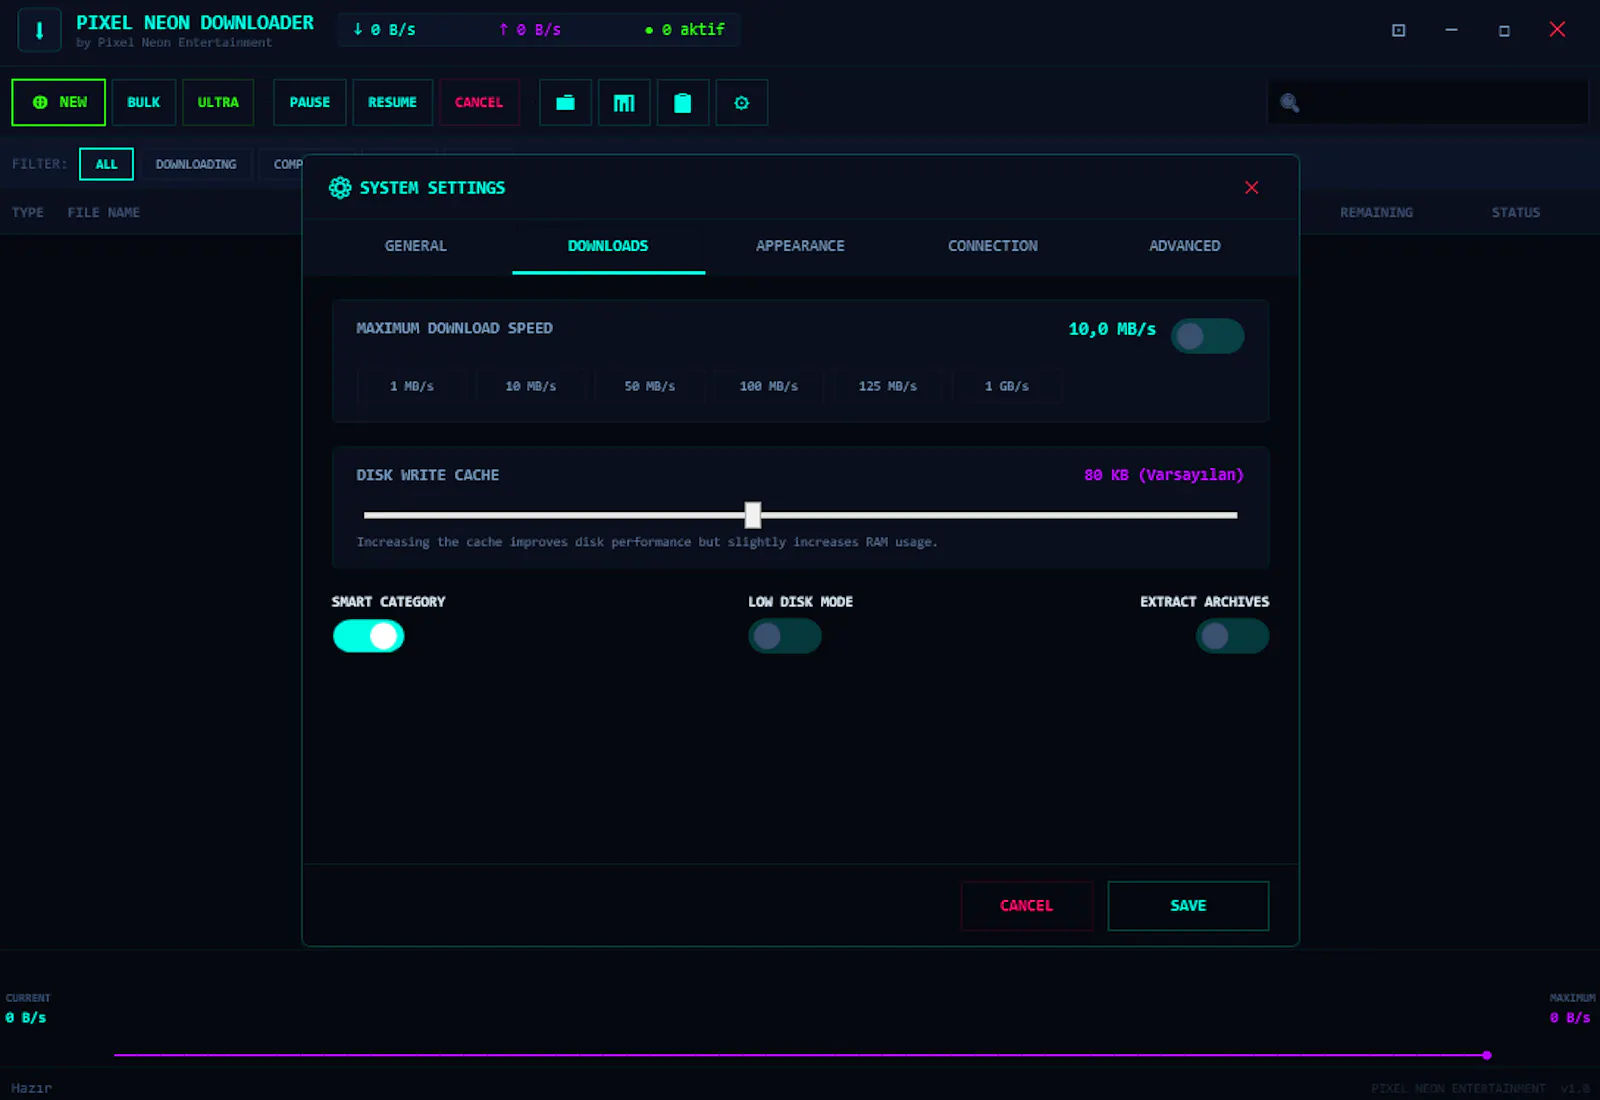Viewport: 1600px width, 1100px height.
Task: Click the "80 KB (Varsayılan)" cache value
Action: click(1164, 475)
